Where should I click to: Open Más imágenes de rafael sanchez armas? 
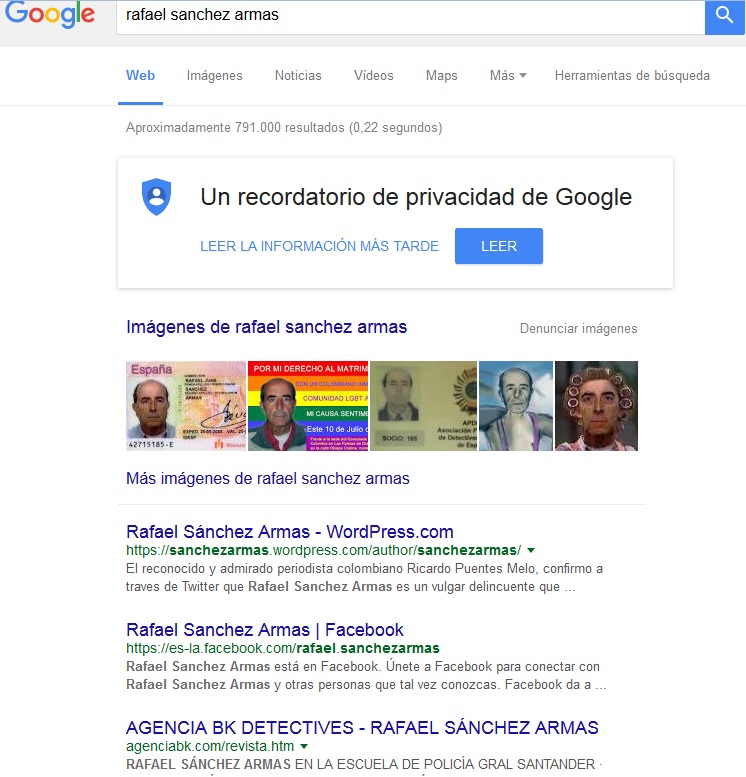(x=268, y=478)
